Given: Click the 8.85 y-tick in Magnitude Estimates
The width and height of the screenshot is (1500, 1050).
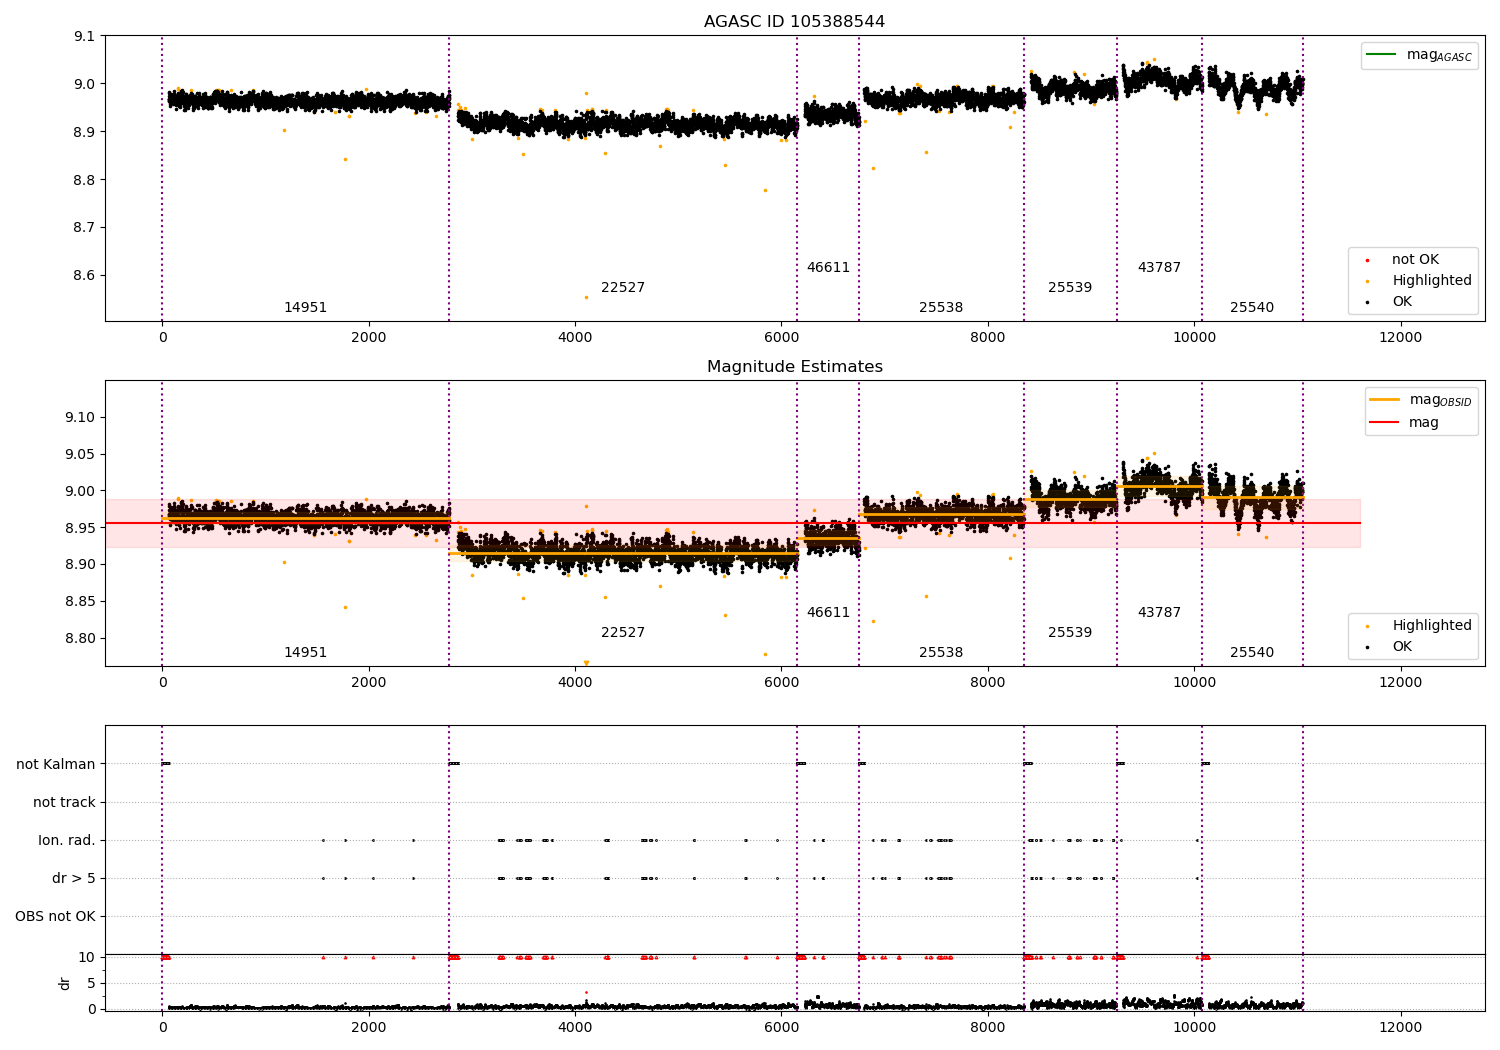Looking at the screenshot, I should 81,602.
